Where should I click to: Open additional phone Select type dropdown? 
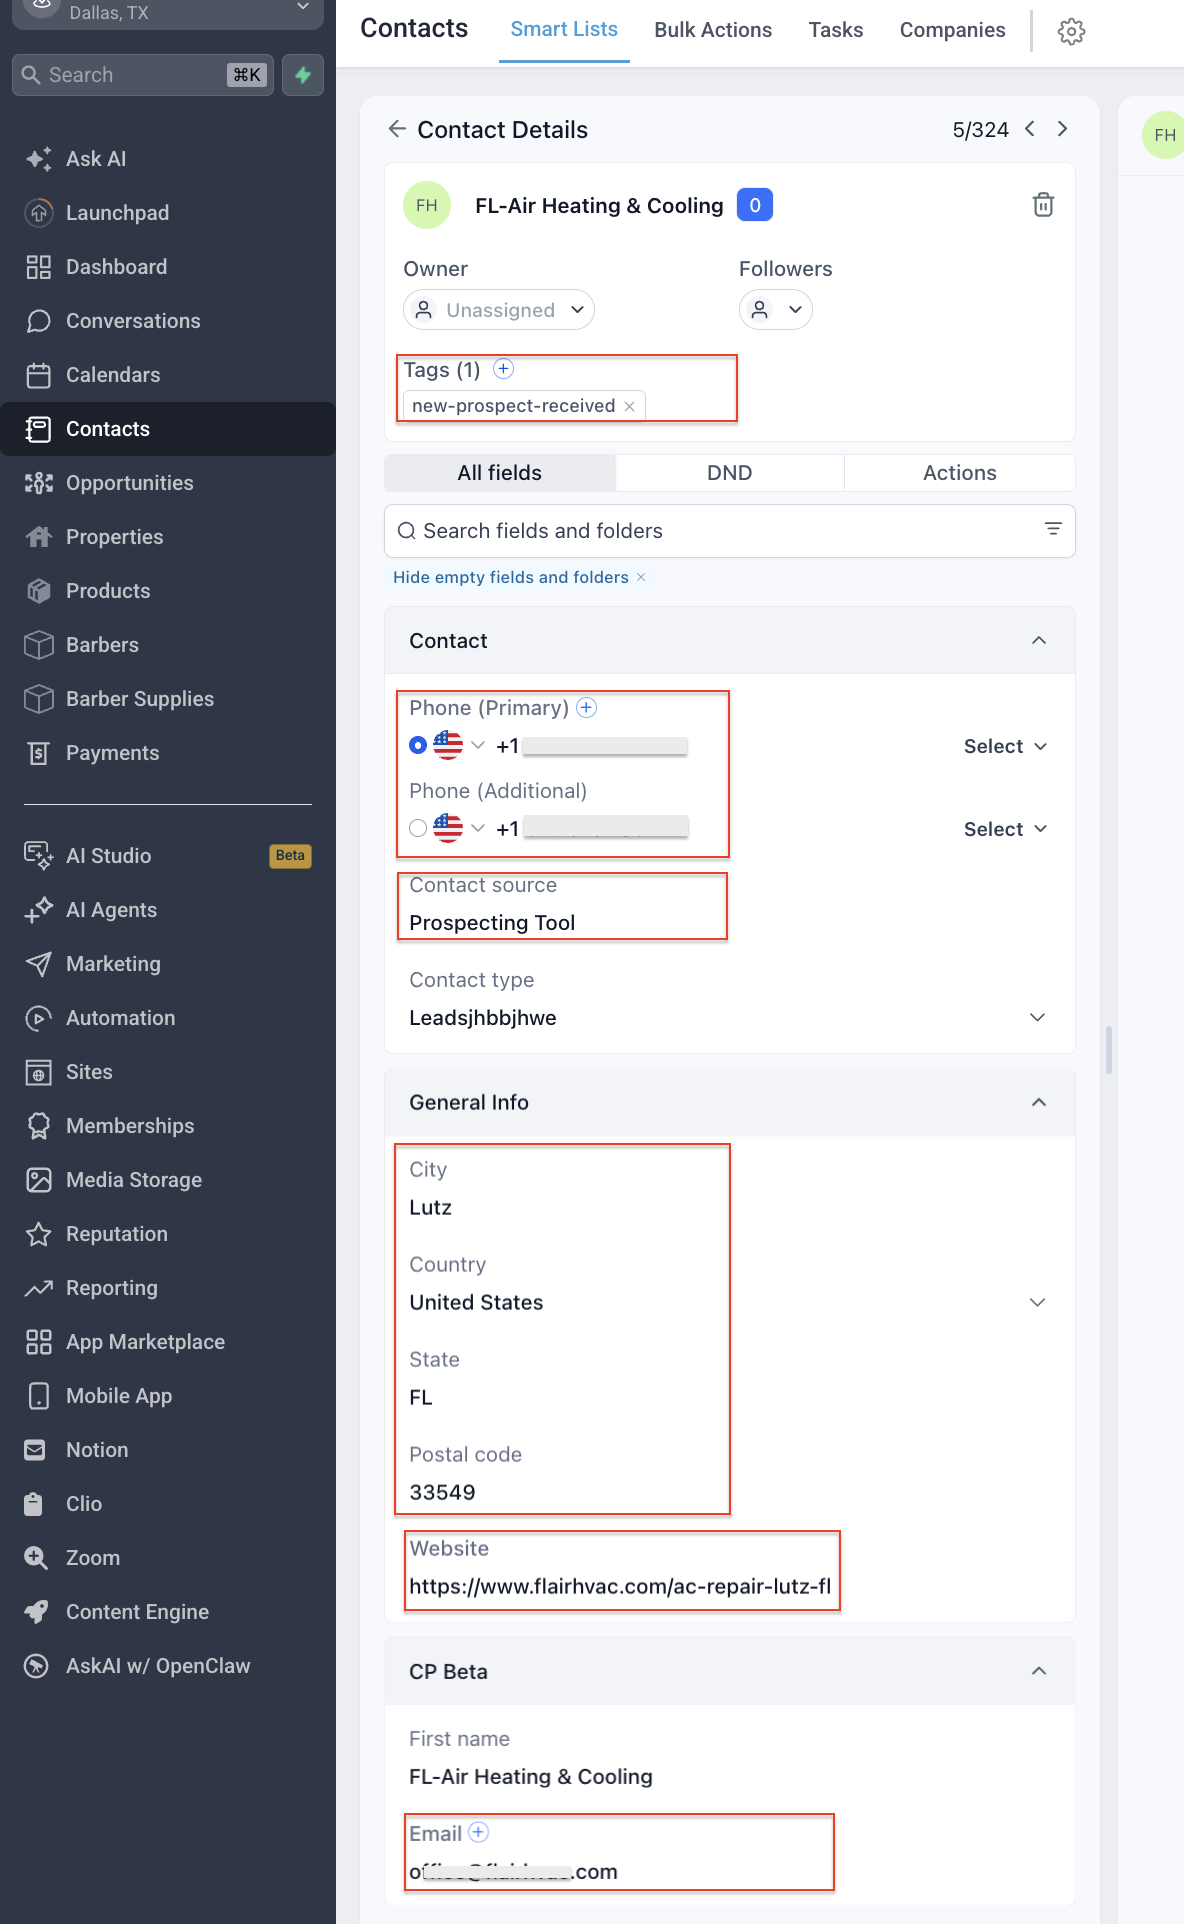pos(1005,829)
